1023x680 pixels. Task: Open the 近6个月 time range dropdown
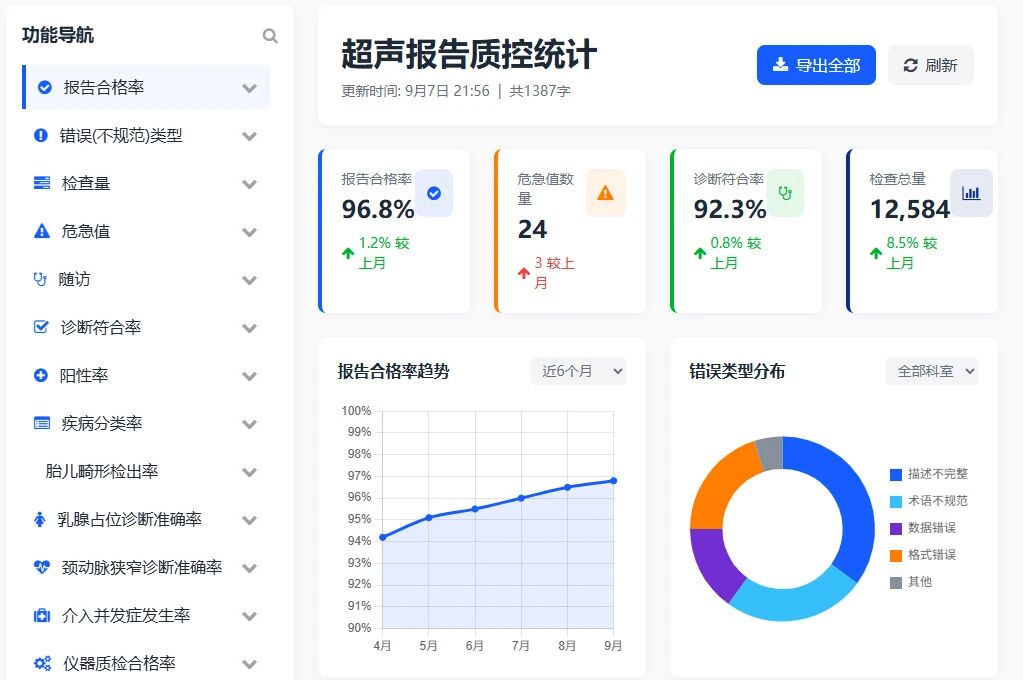click(x=578, y=371)
